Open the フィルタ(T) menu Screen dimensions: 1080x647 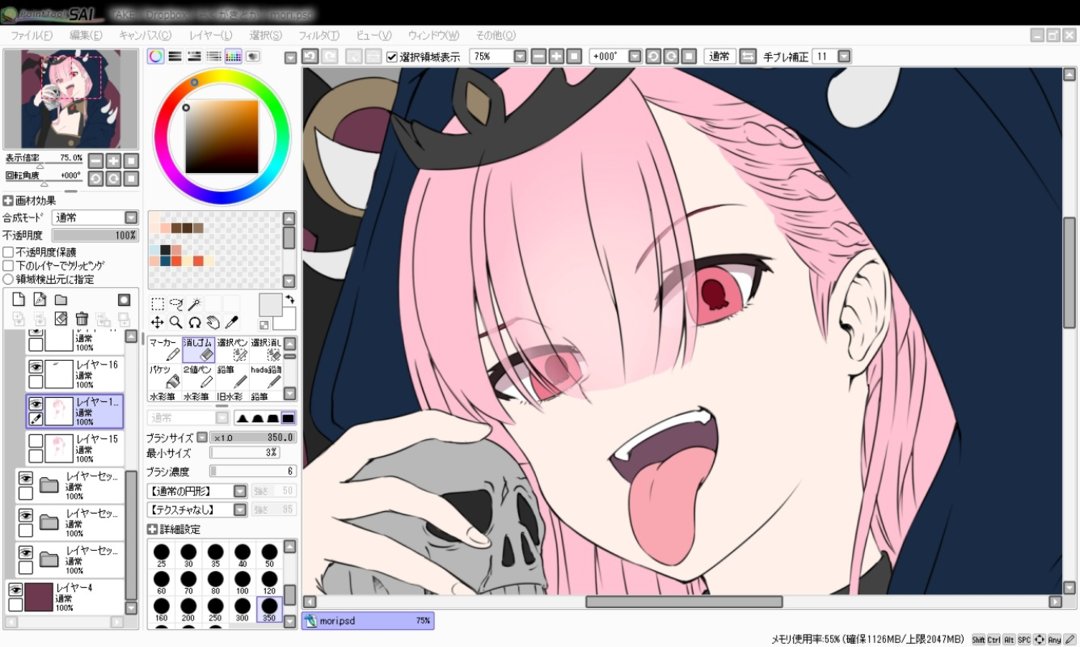pyautogui.click(x=318, y=35)
